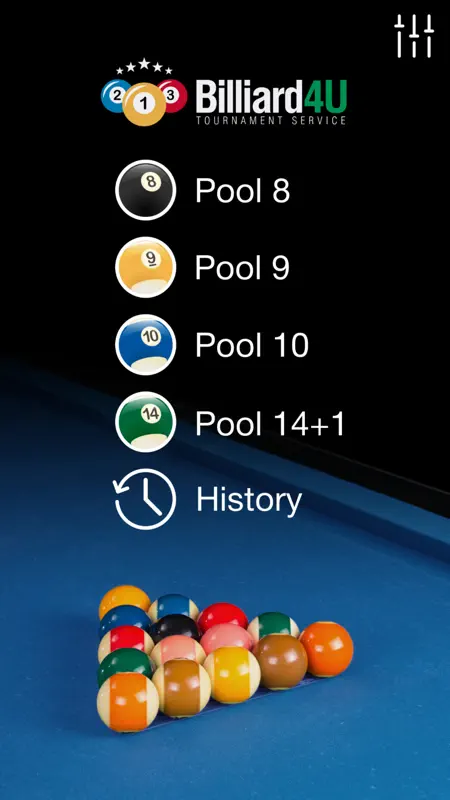Image resolution: width=450 pixels, height=800 pixels.
Task: Tap the green 14-ball icon
Action: point(146,422)
